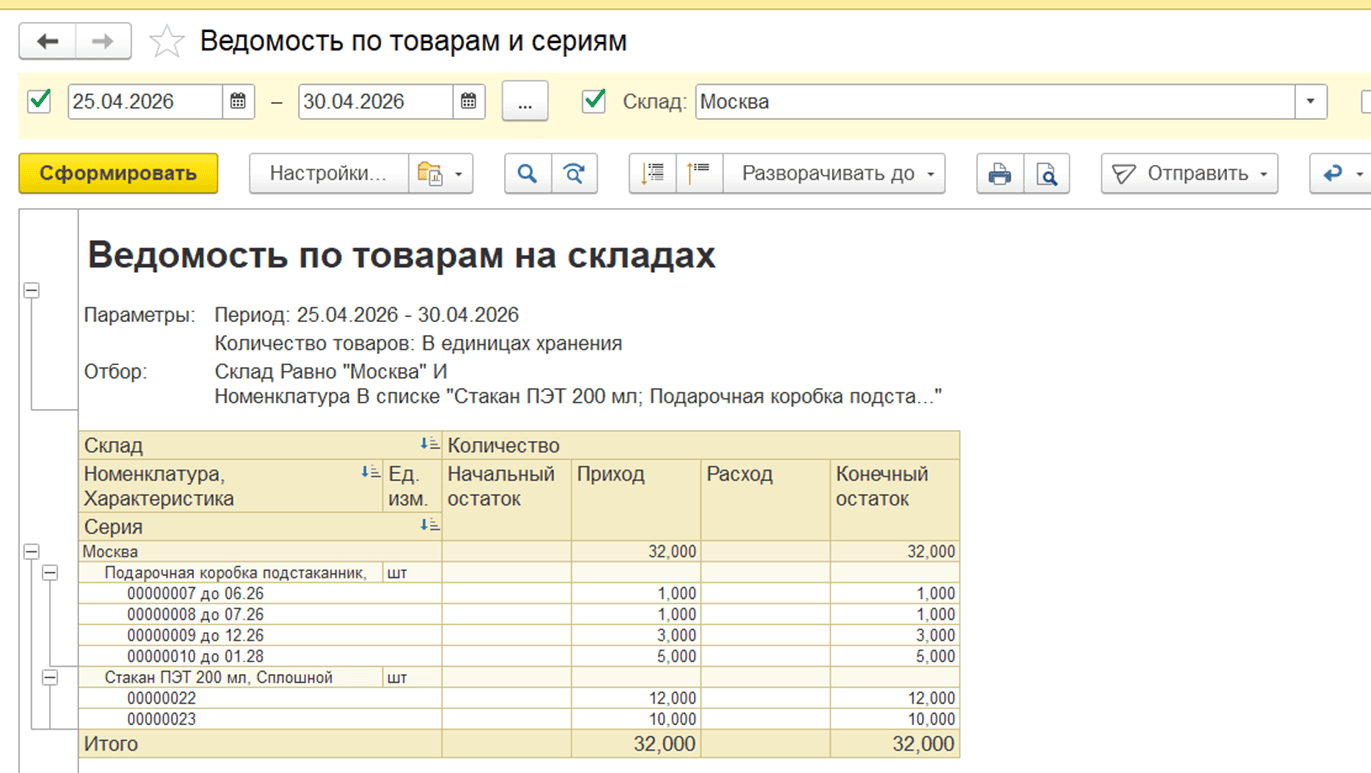The image size is (1371, 773).
Task: Open print preview icon
Action: coord(1046,174)
